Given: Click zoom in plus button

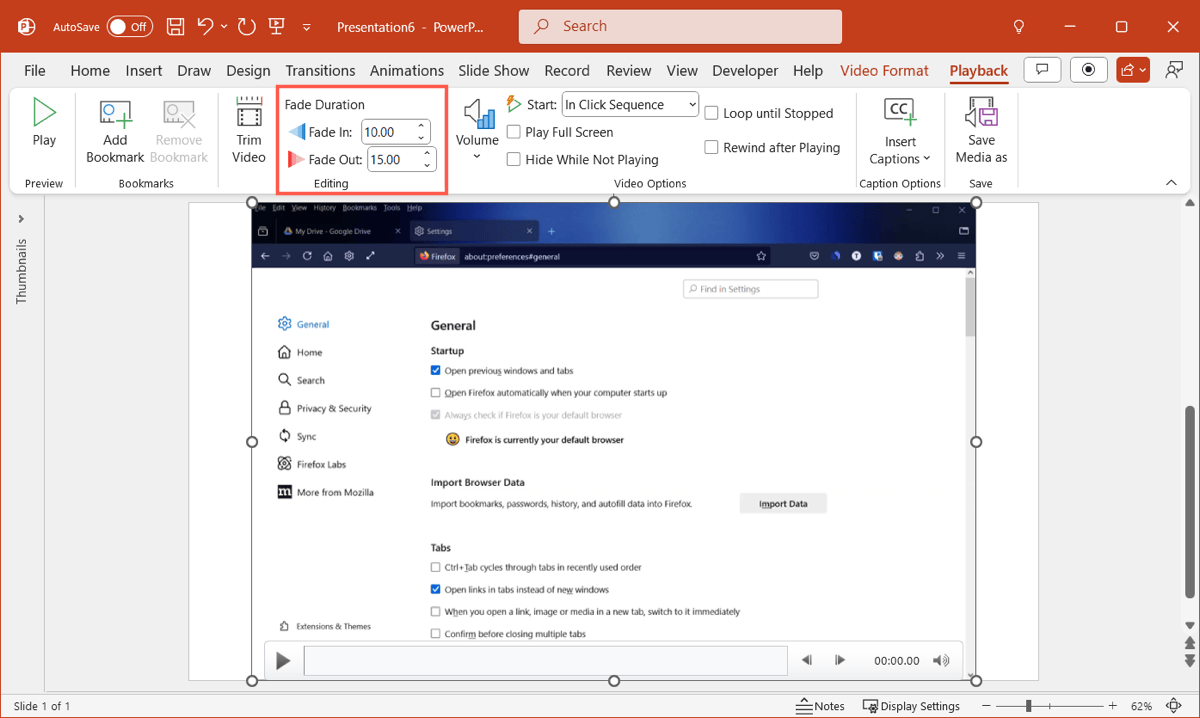Looking at the screenshot, I should coord(1113,706).
